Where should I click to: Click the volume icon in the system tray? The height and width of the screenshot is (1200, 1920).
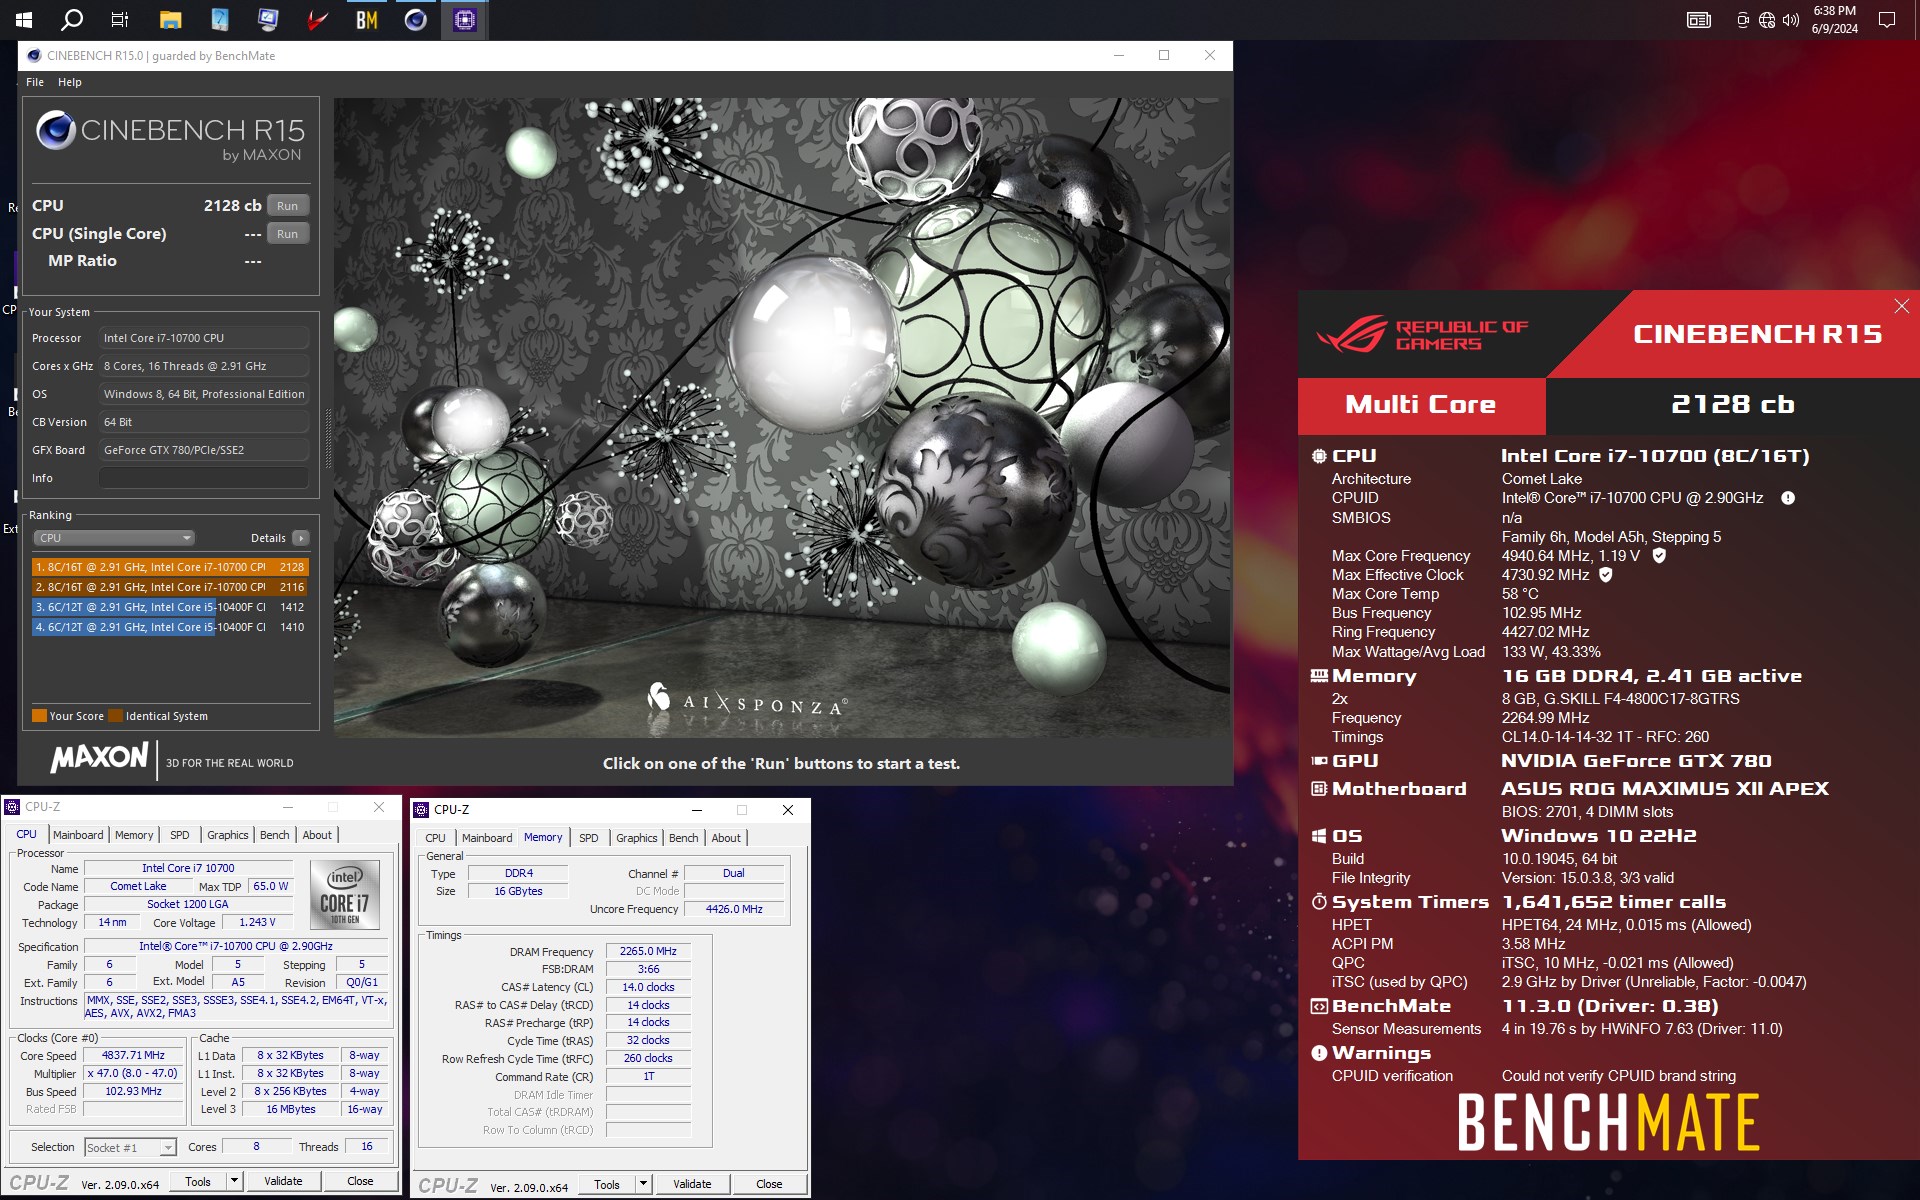click(1791, 19)
